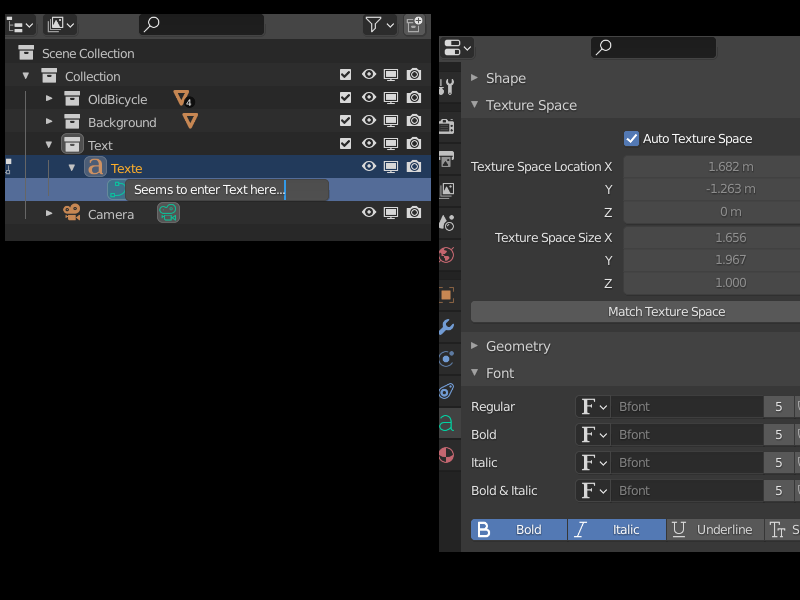Toggle the Italic style button
Image resolution: width=800 pixels, height=600 pixels.
click(x=617, y=530)
